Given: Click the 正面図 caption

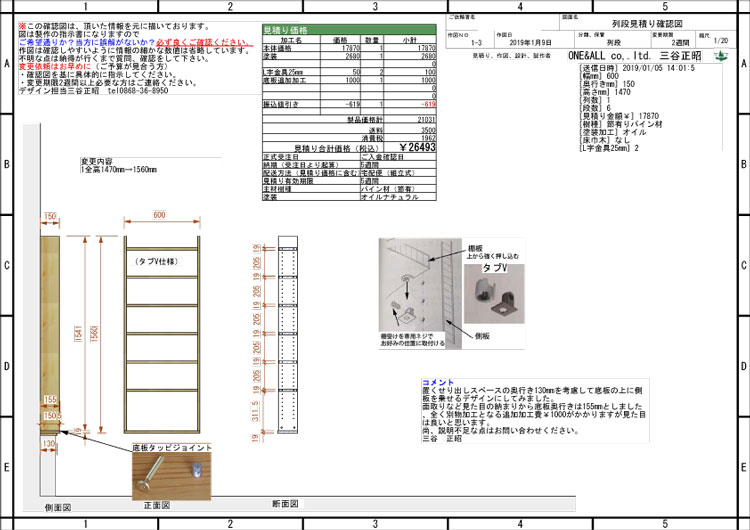Looking at the screenshot, I should (x=157, y=505).
